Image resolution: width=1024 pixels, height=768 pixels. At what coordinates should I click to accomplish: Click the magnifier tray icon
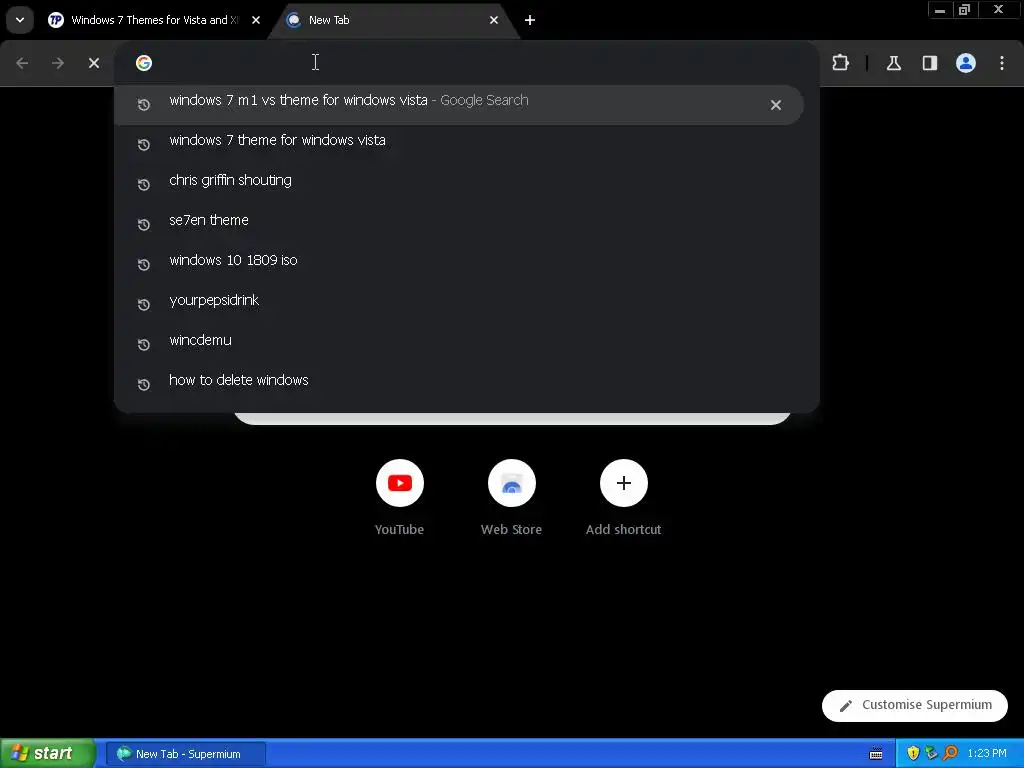(x=950, y=754)
